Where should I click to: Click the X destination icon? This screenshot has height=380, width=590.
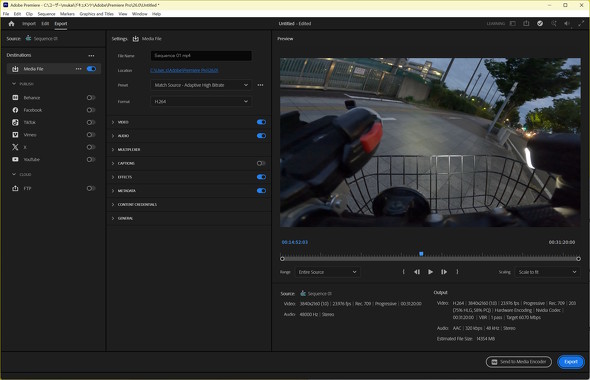(x=15, y=147)
